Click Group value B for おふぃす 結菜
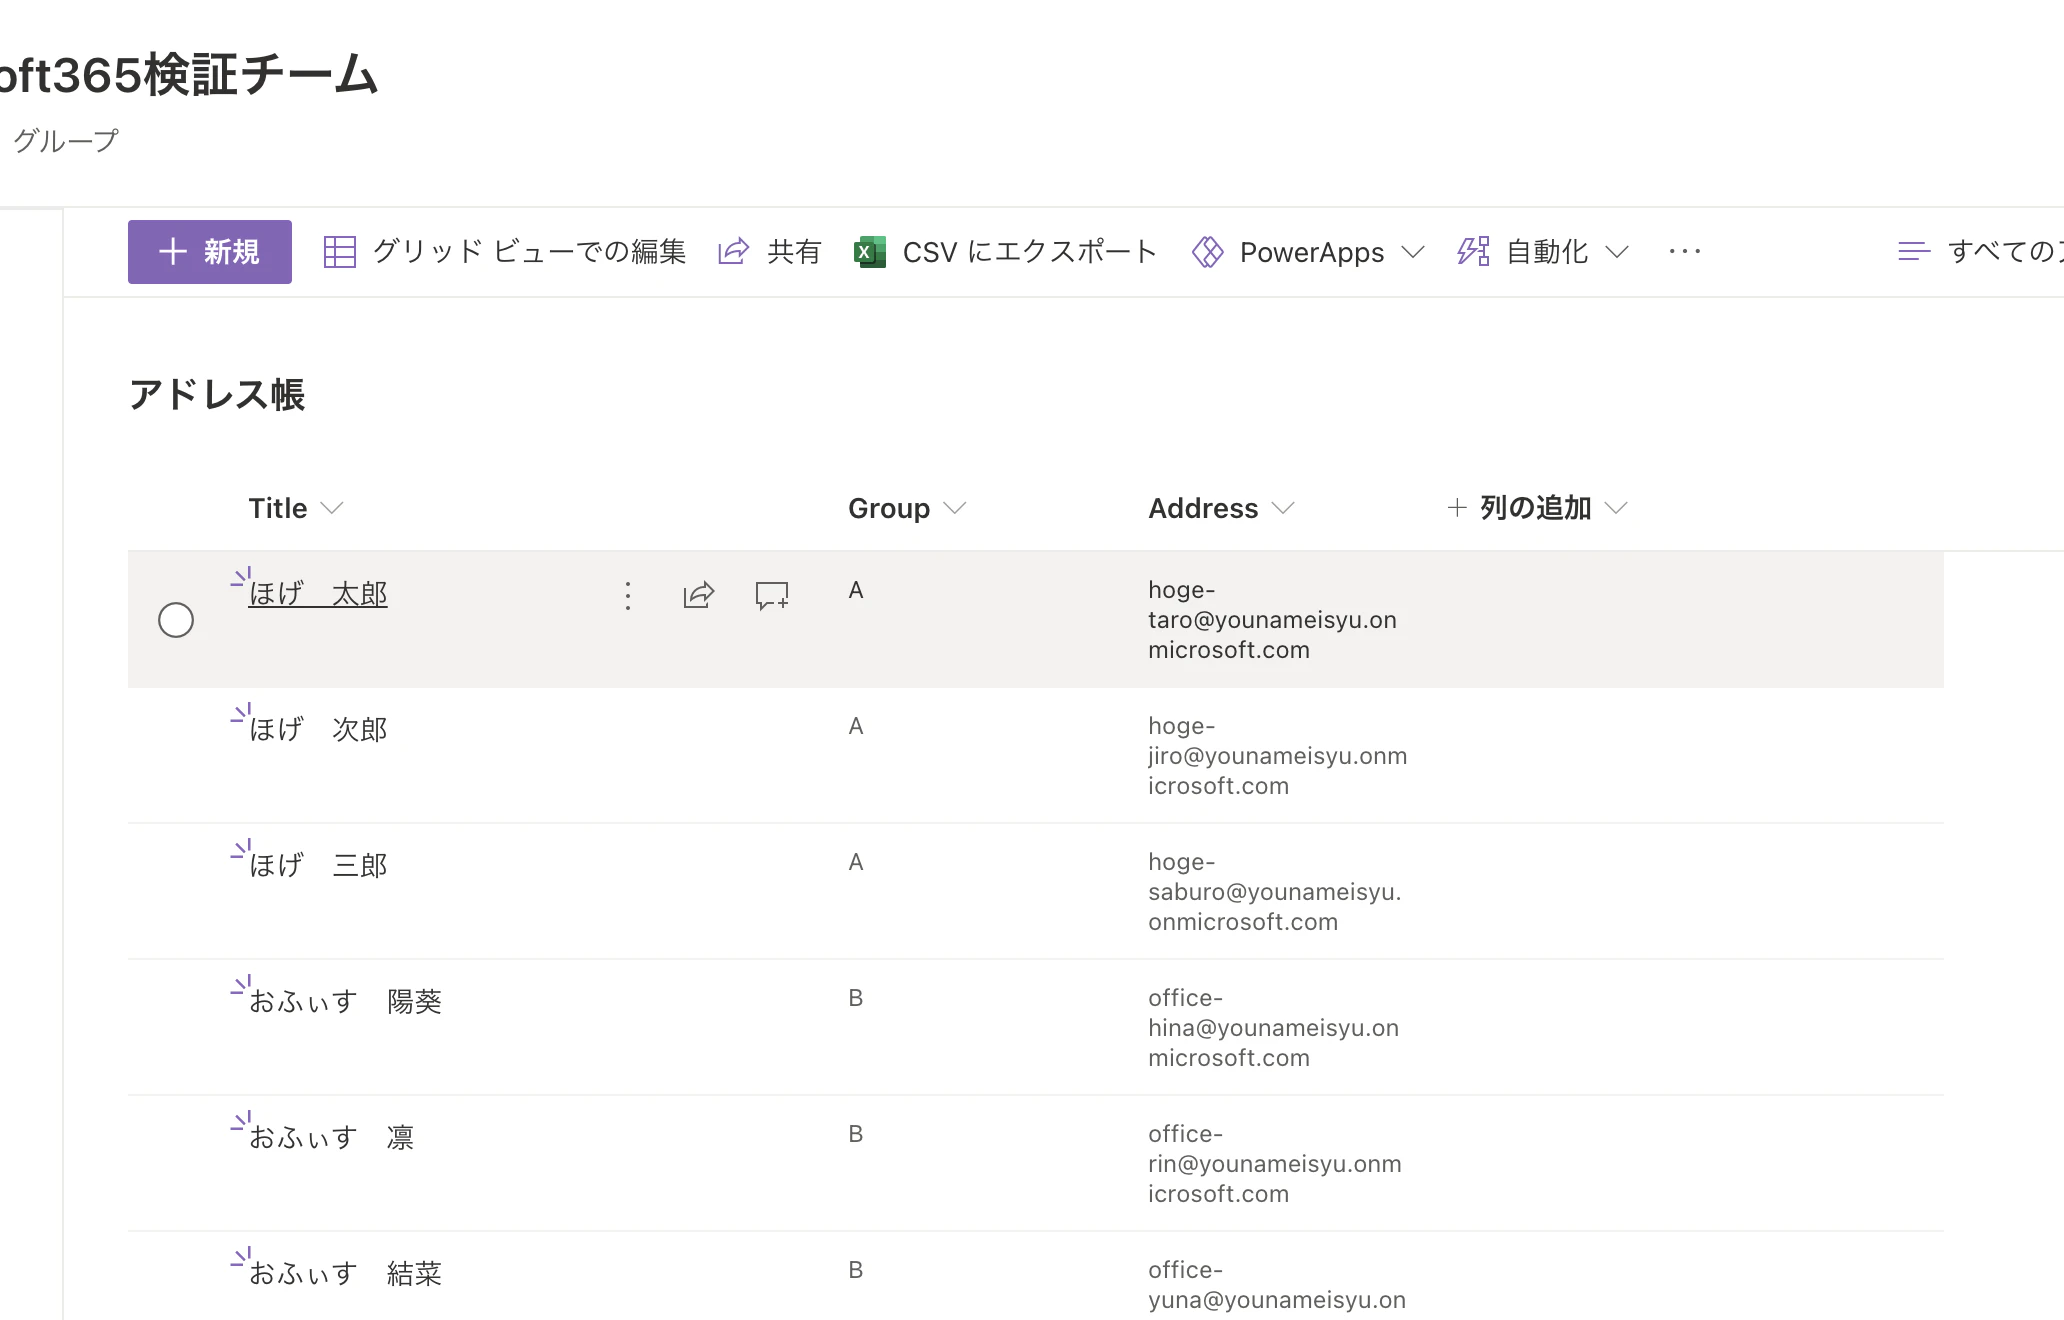The height and width of the screenshot is (1320, 2064). pos(856,1270)
